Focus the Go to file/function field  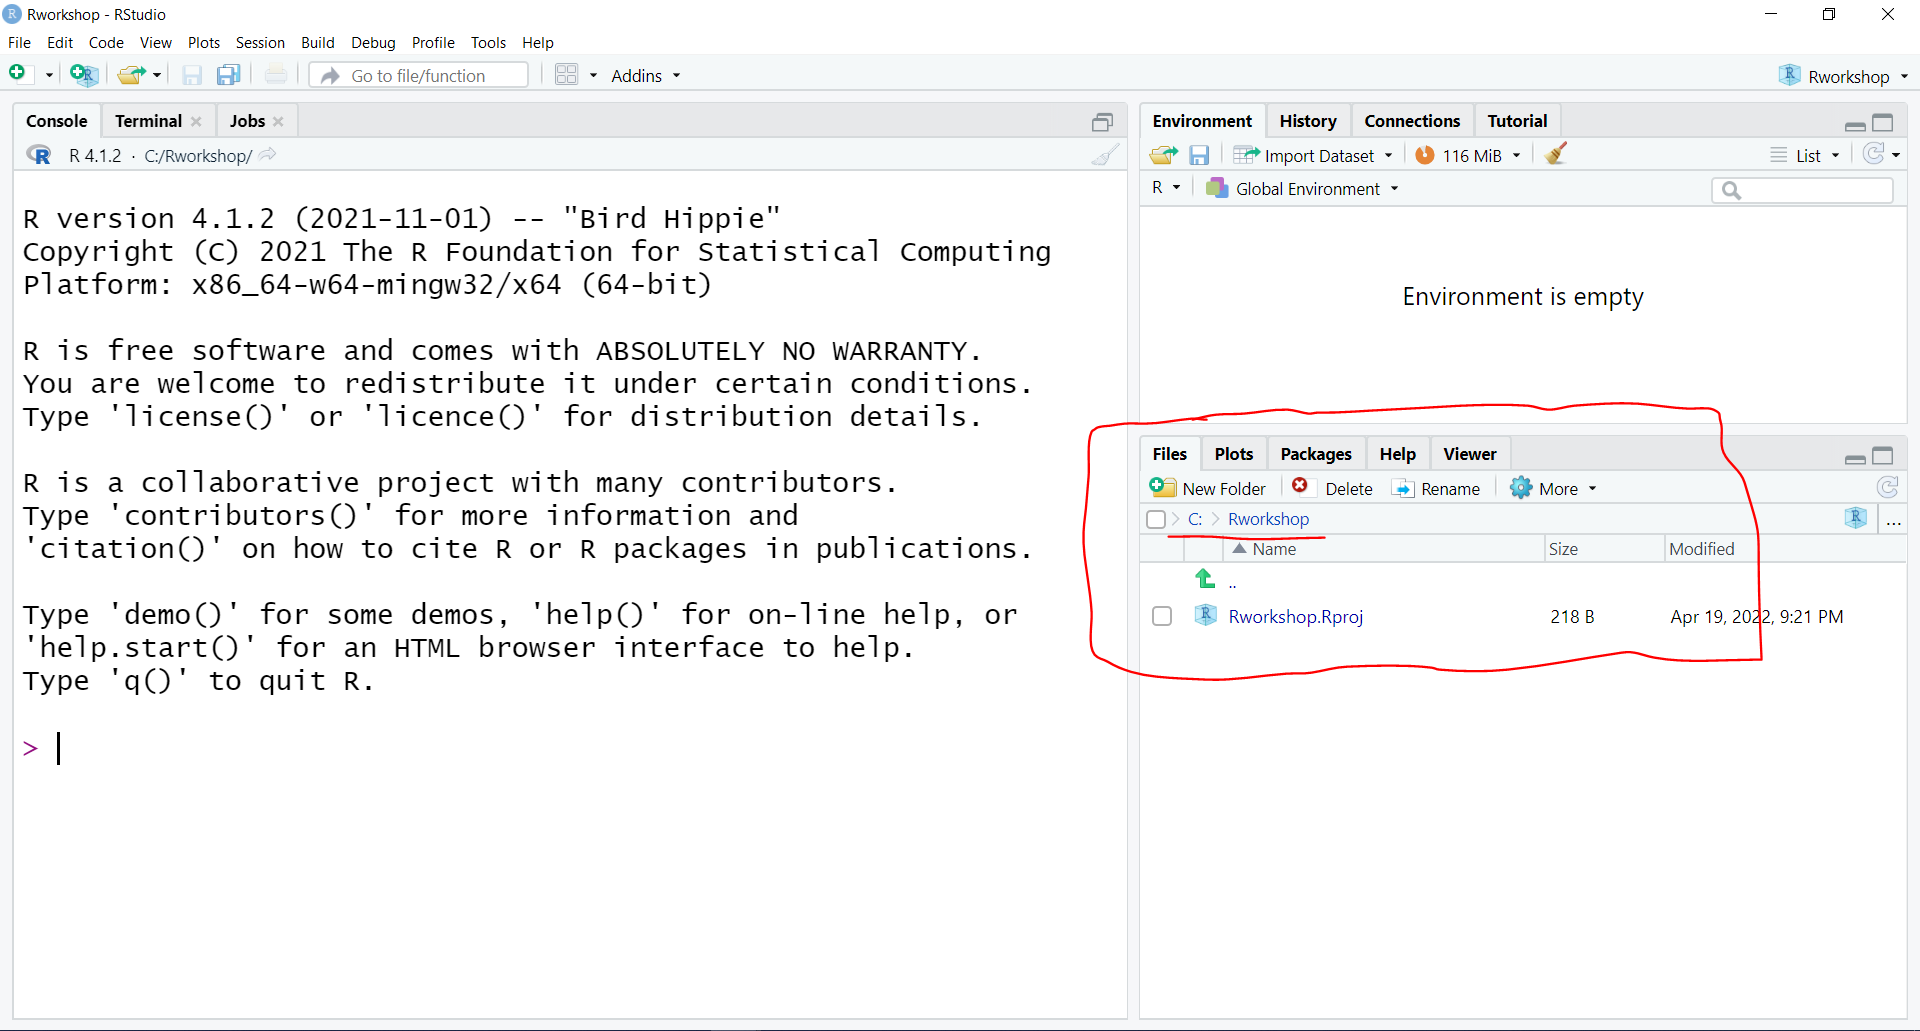(x=418, y=75)
